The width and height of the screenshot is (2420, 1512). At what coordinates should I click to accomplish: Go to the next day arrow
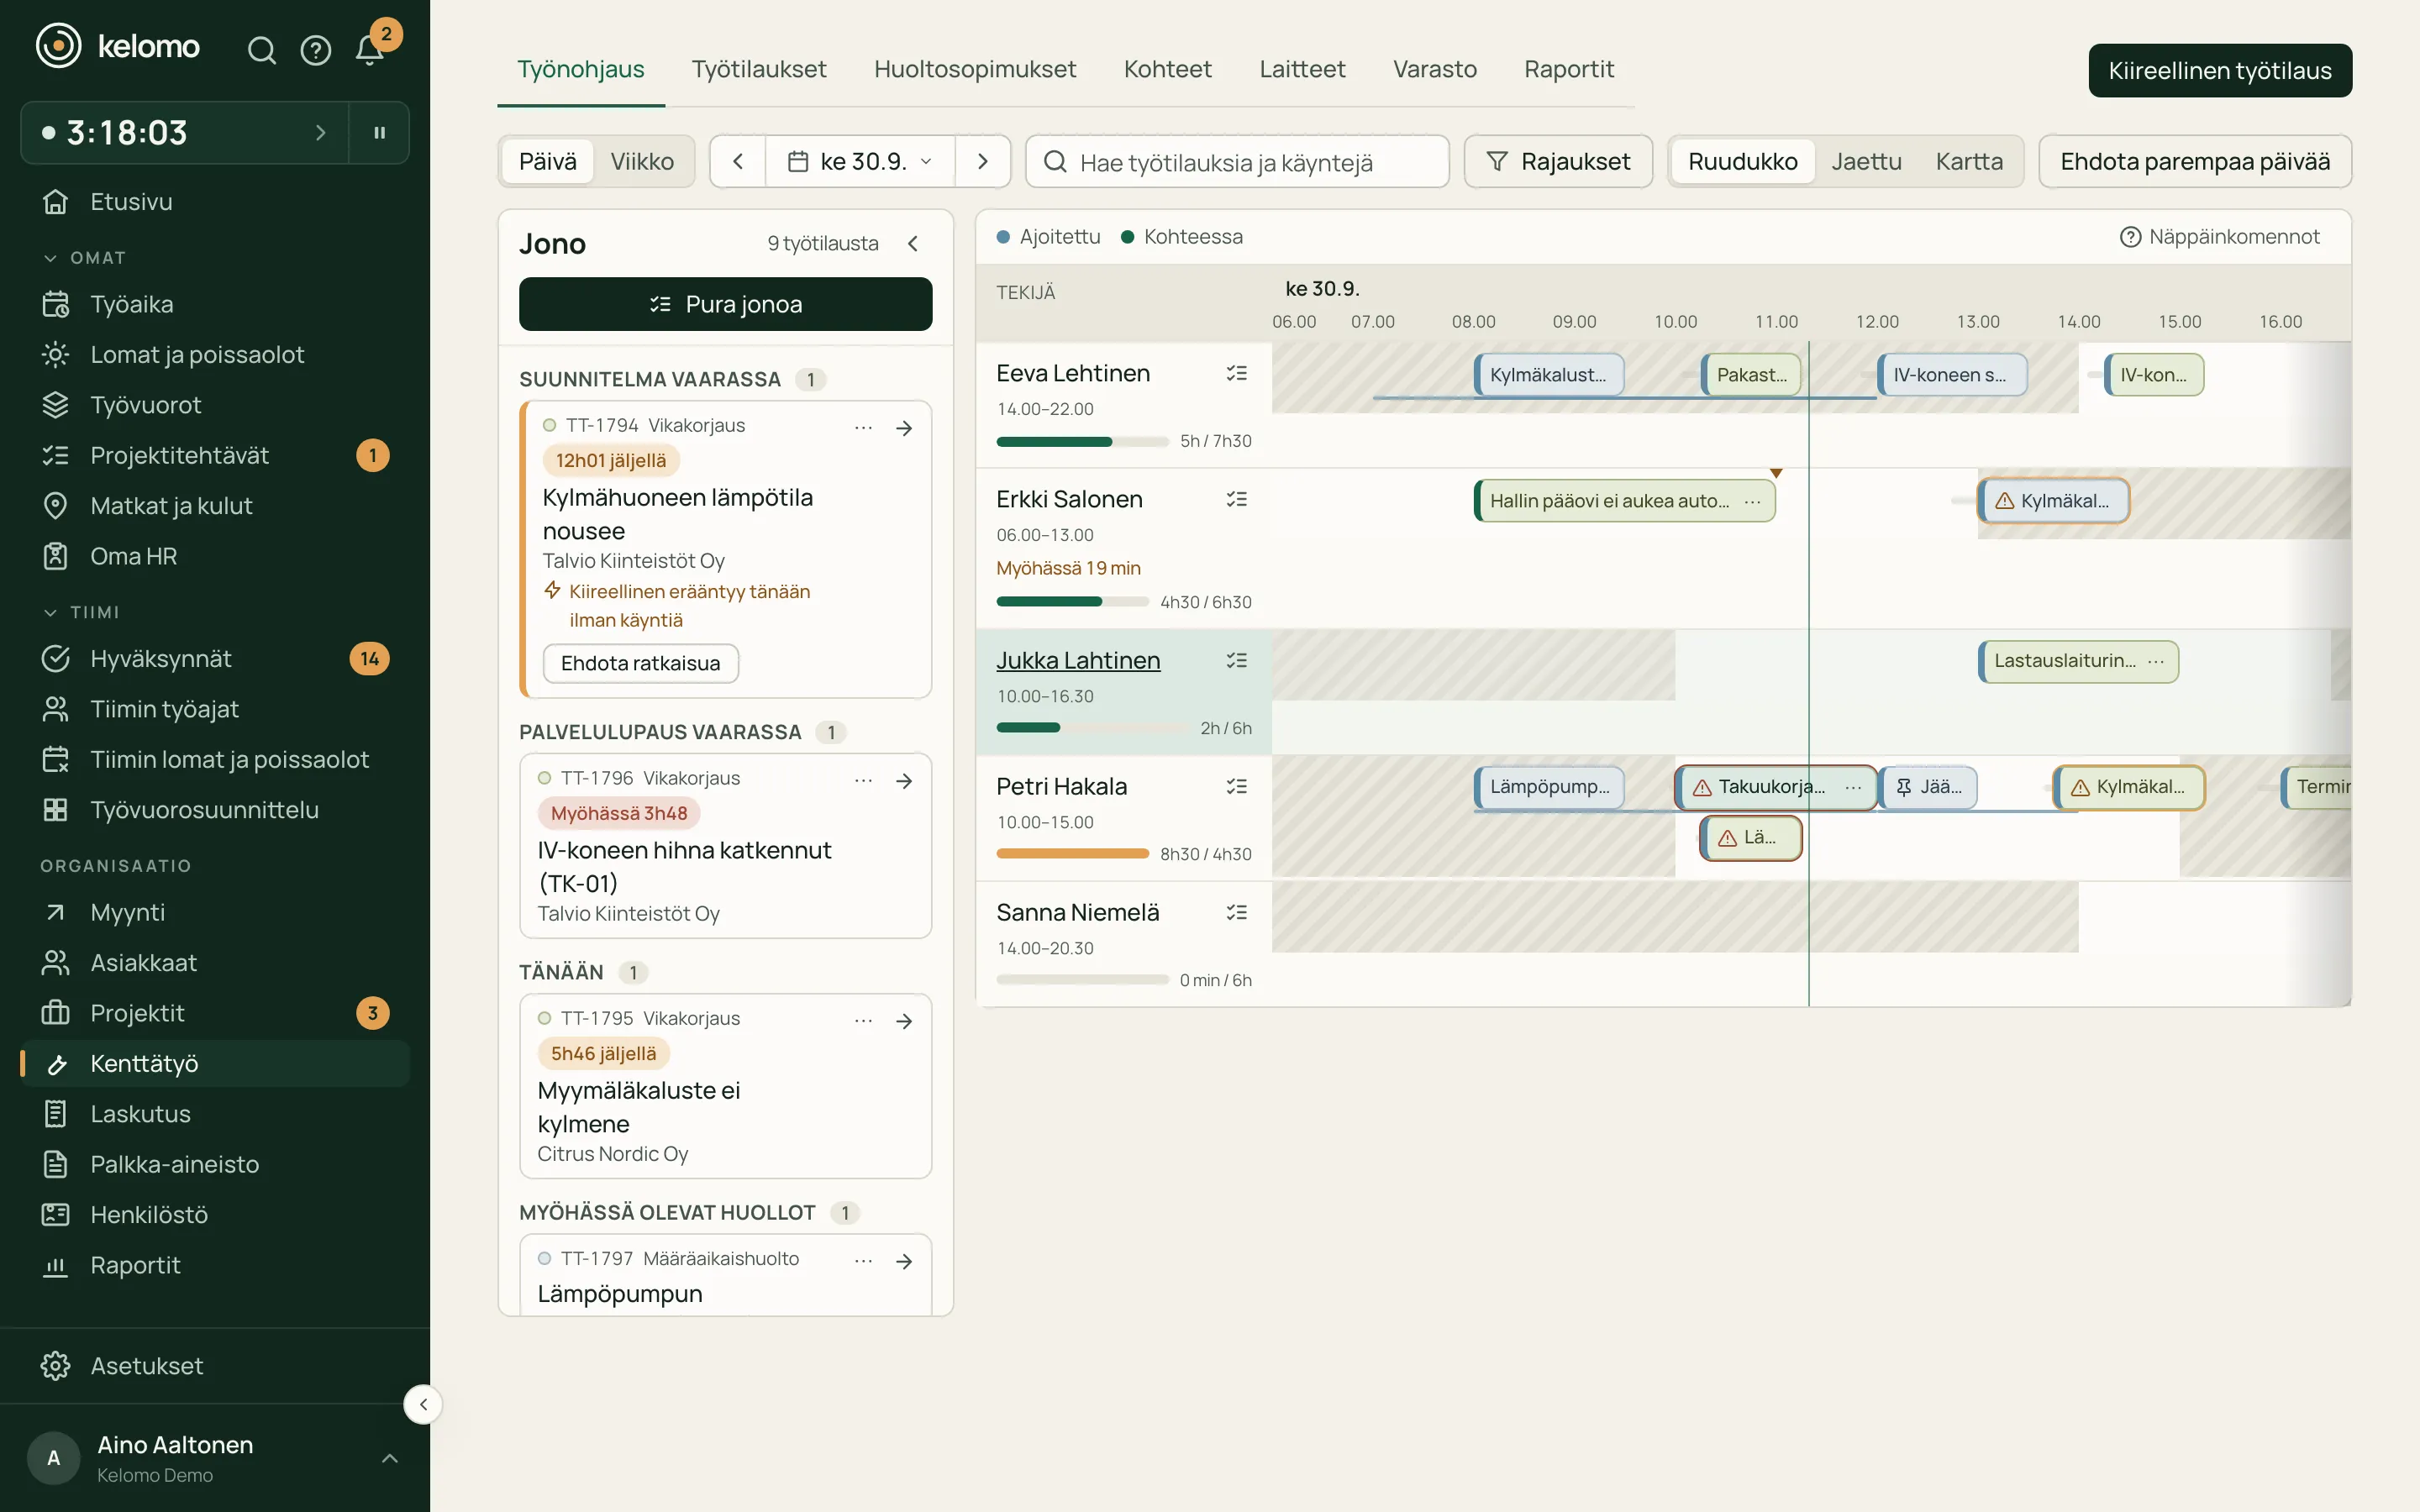click(982, 161)
